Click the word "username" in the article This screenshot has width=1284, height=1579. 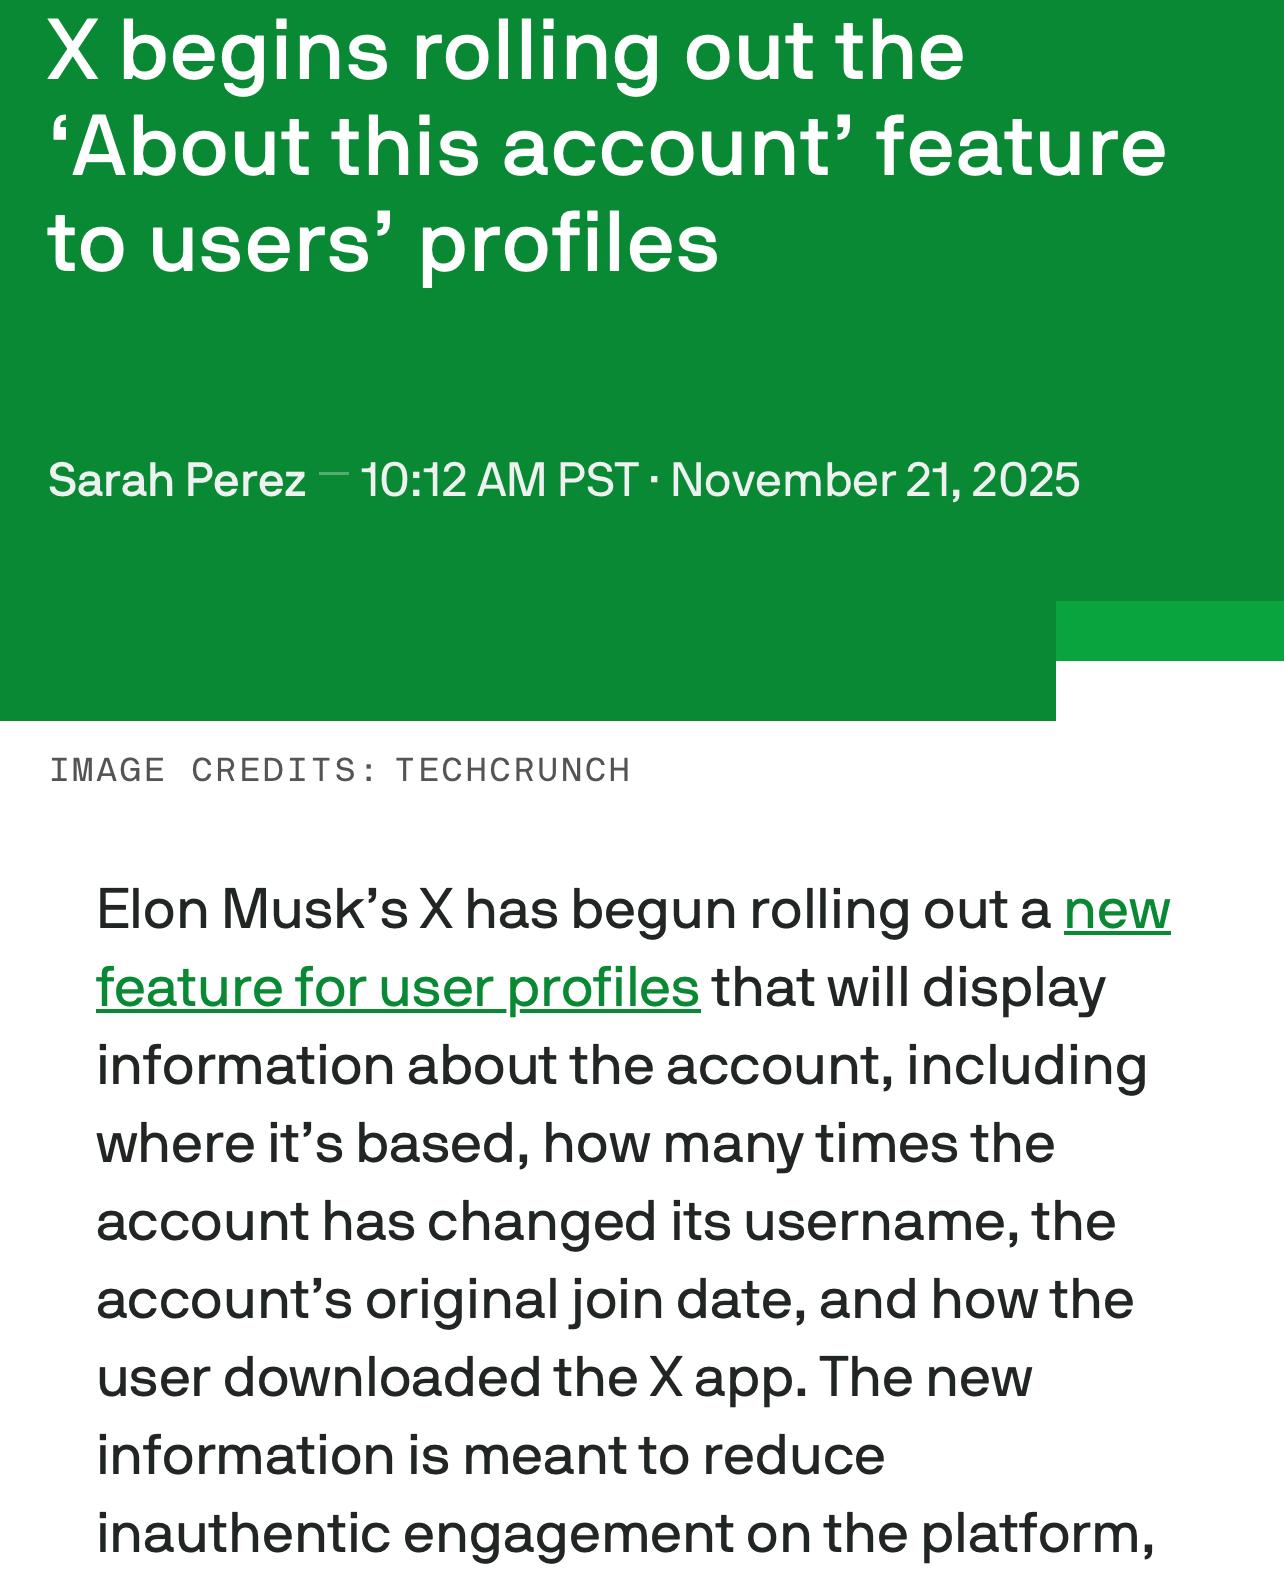pyautogui.click(x=879, y=1222)
